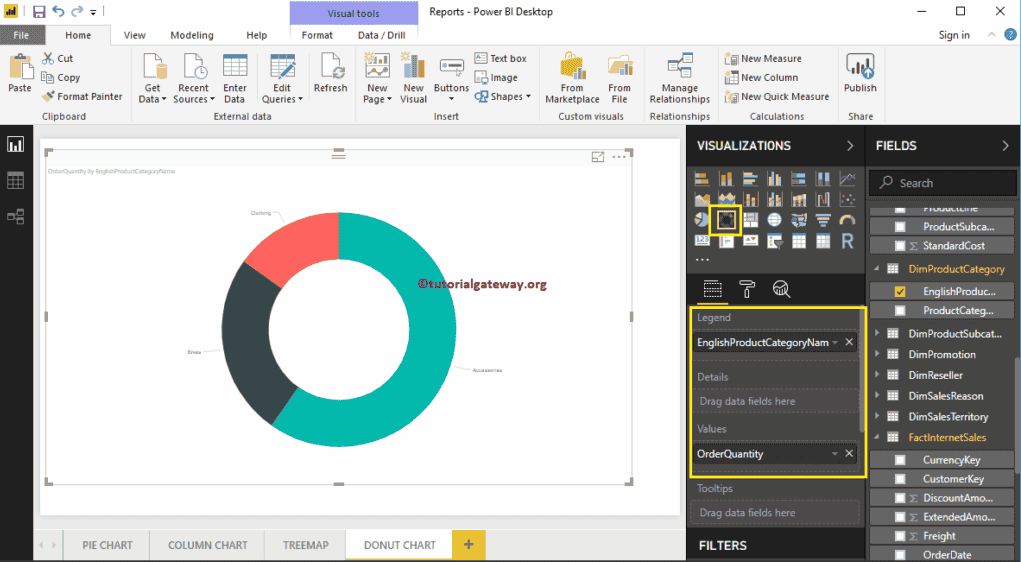
Task: Select the Area chart visualization
Action: [702, 199]
